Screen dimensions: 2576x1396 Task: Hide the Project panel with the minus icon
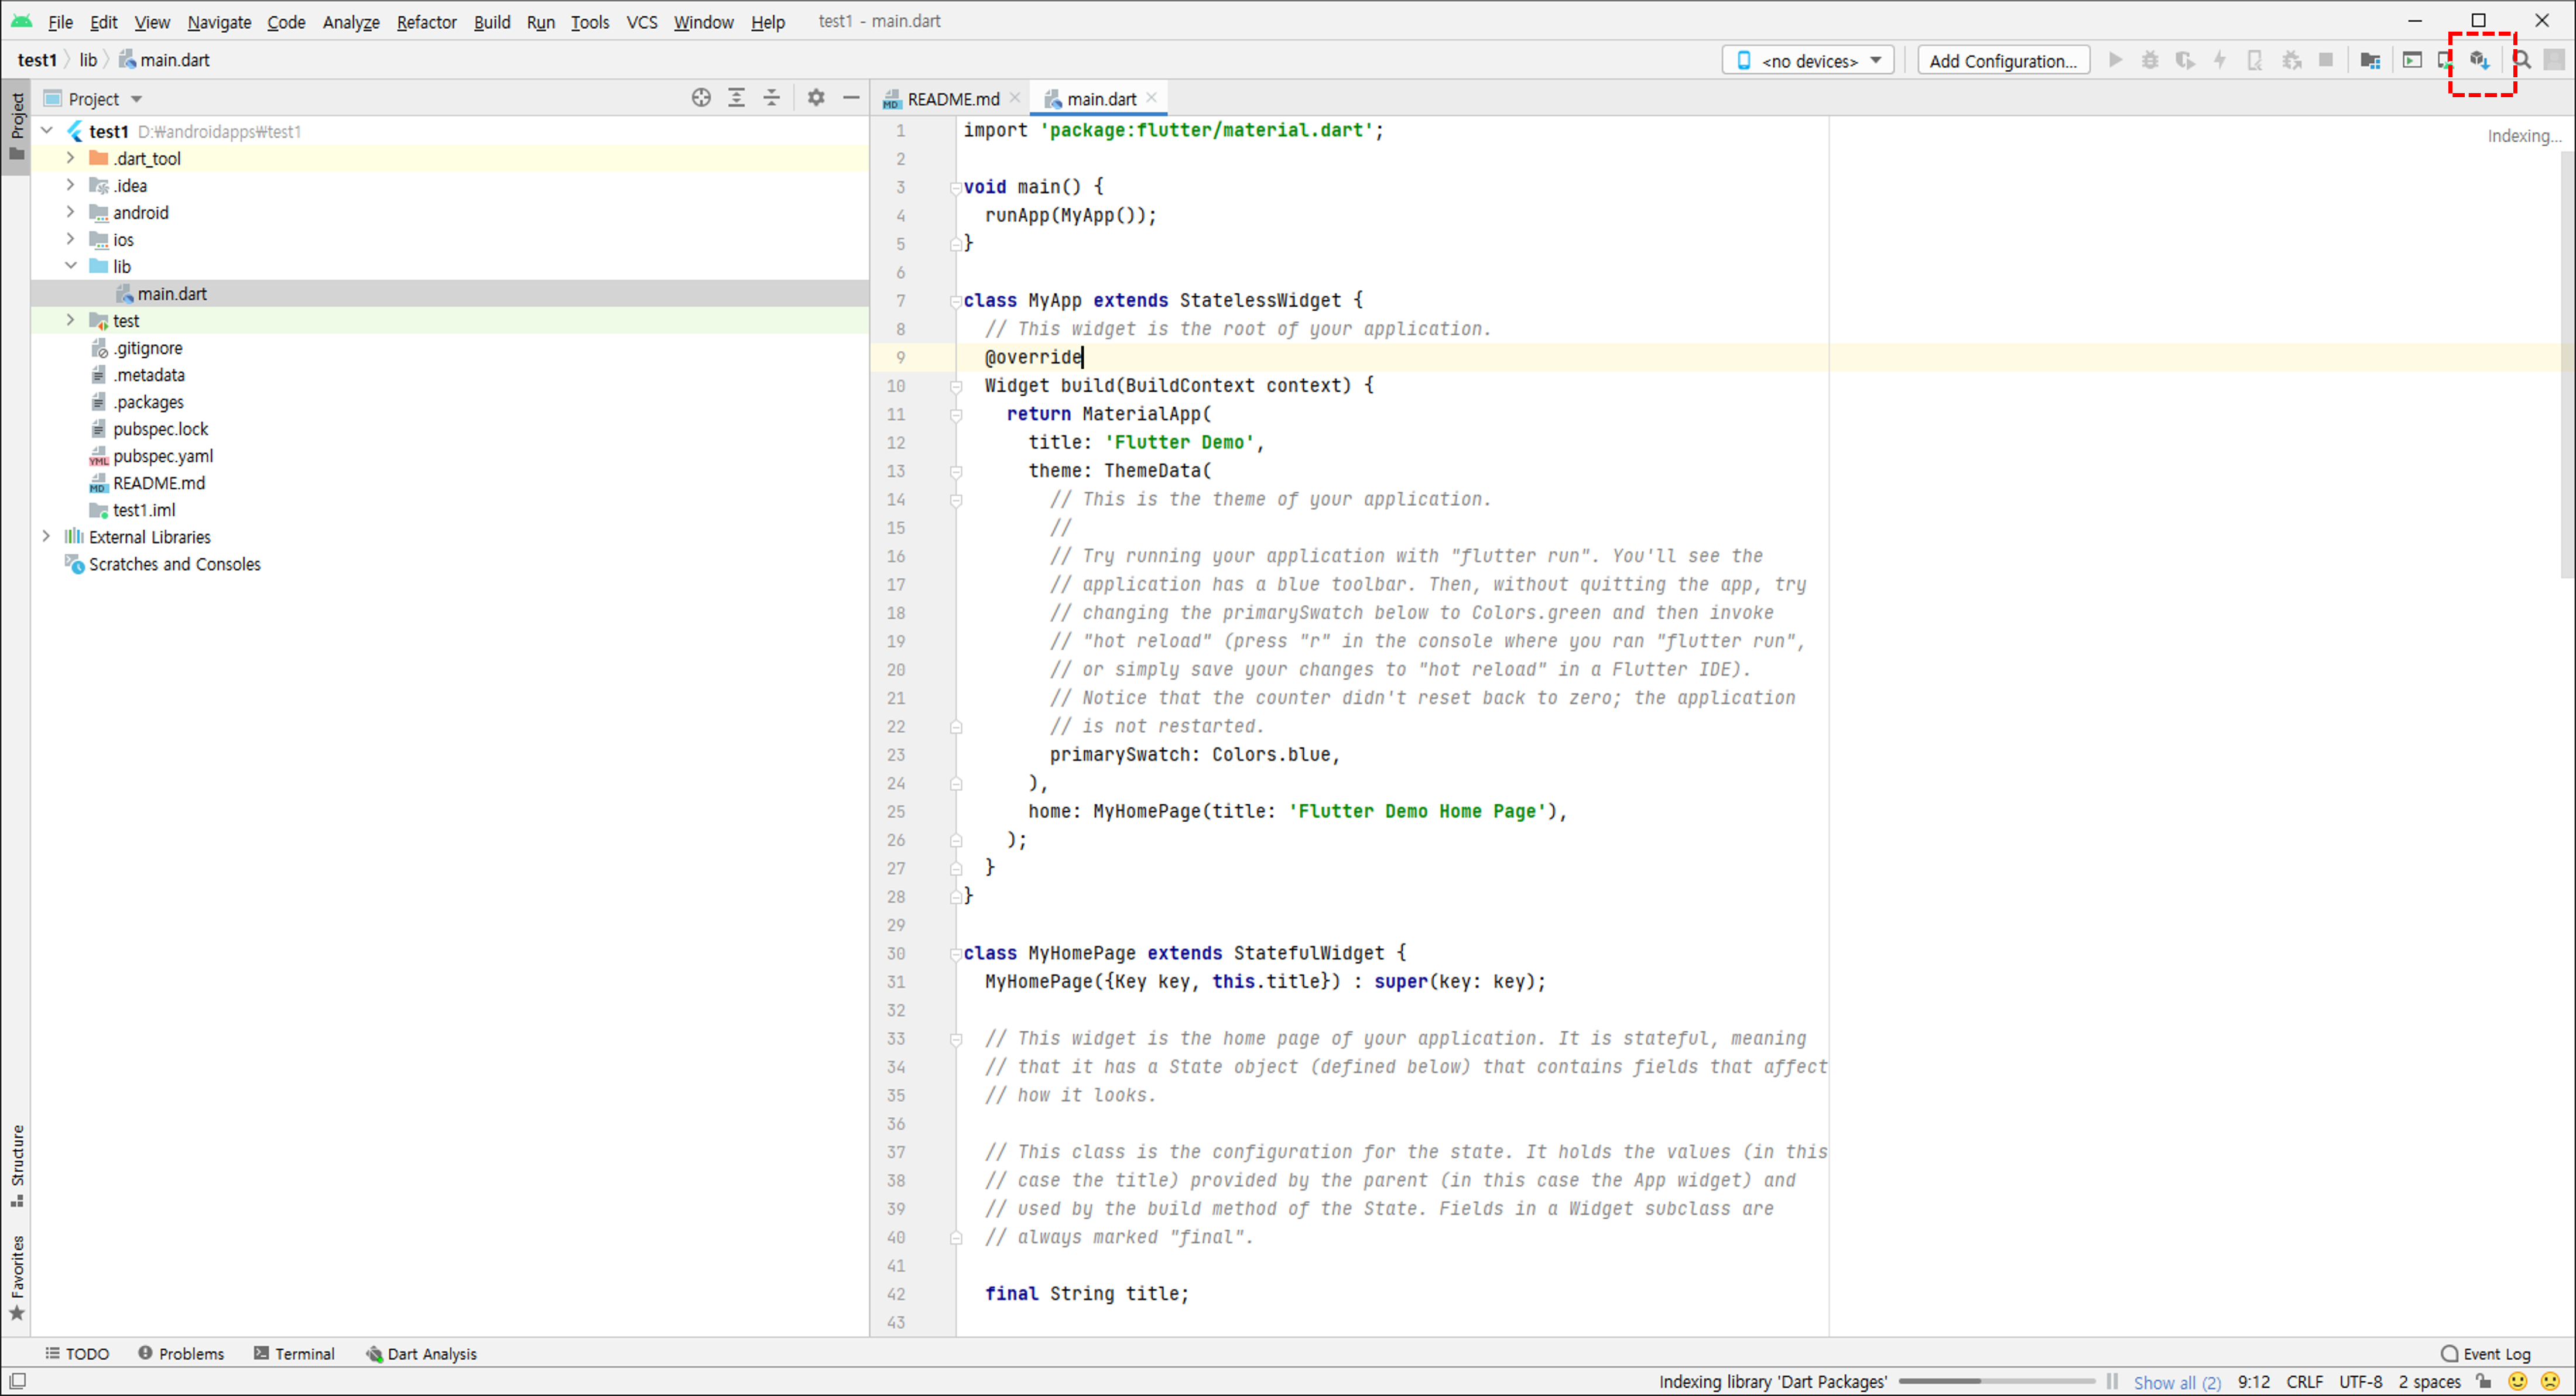point(851,98)
